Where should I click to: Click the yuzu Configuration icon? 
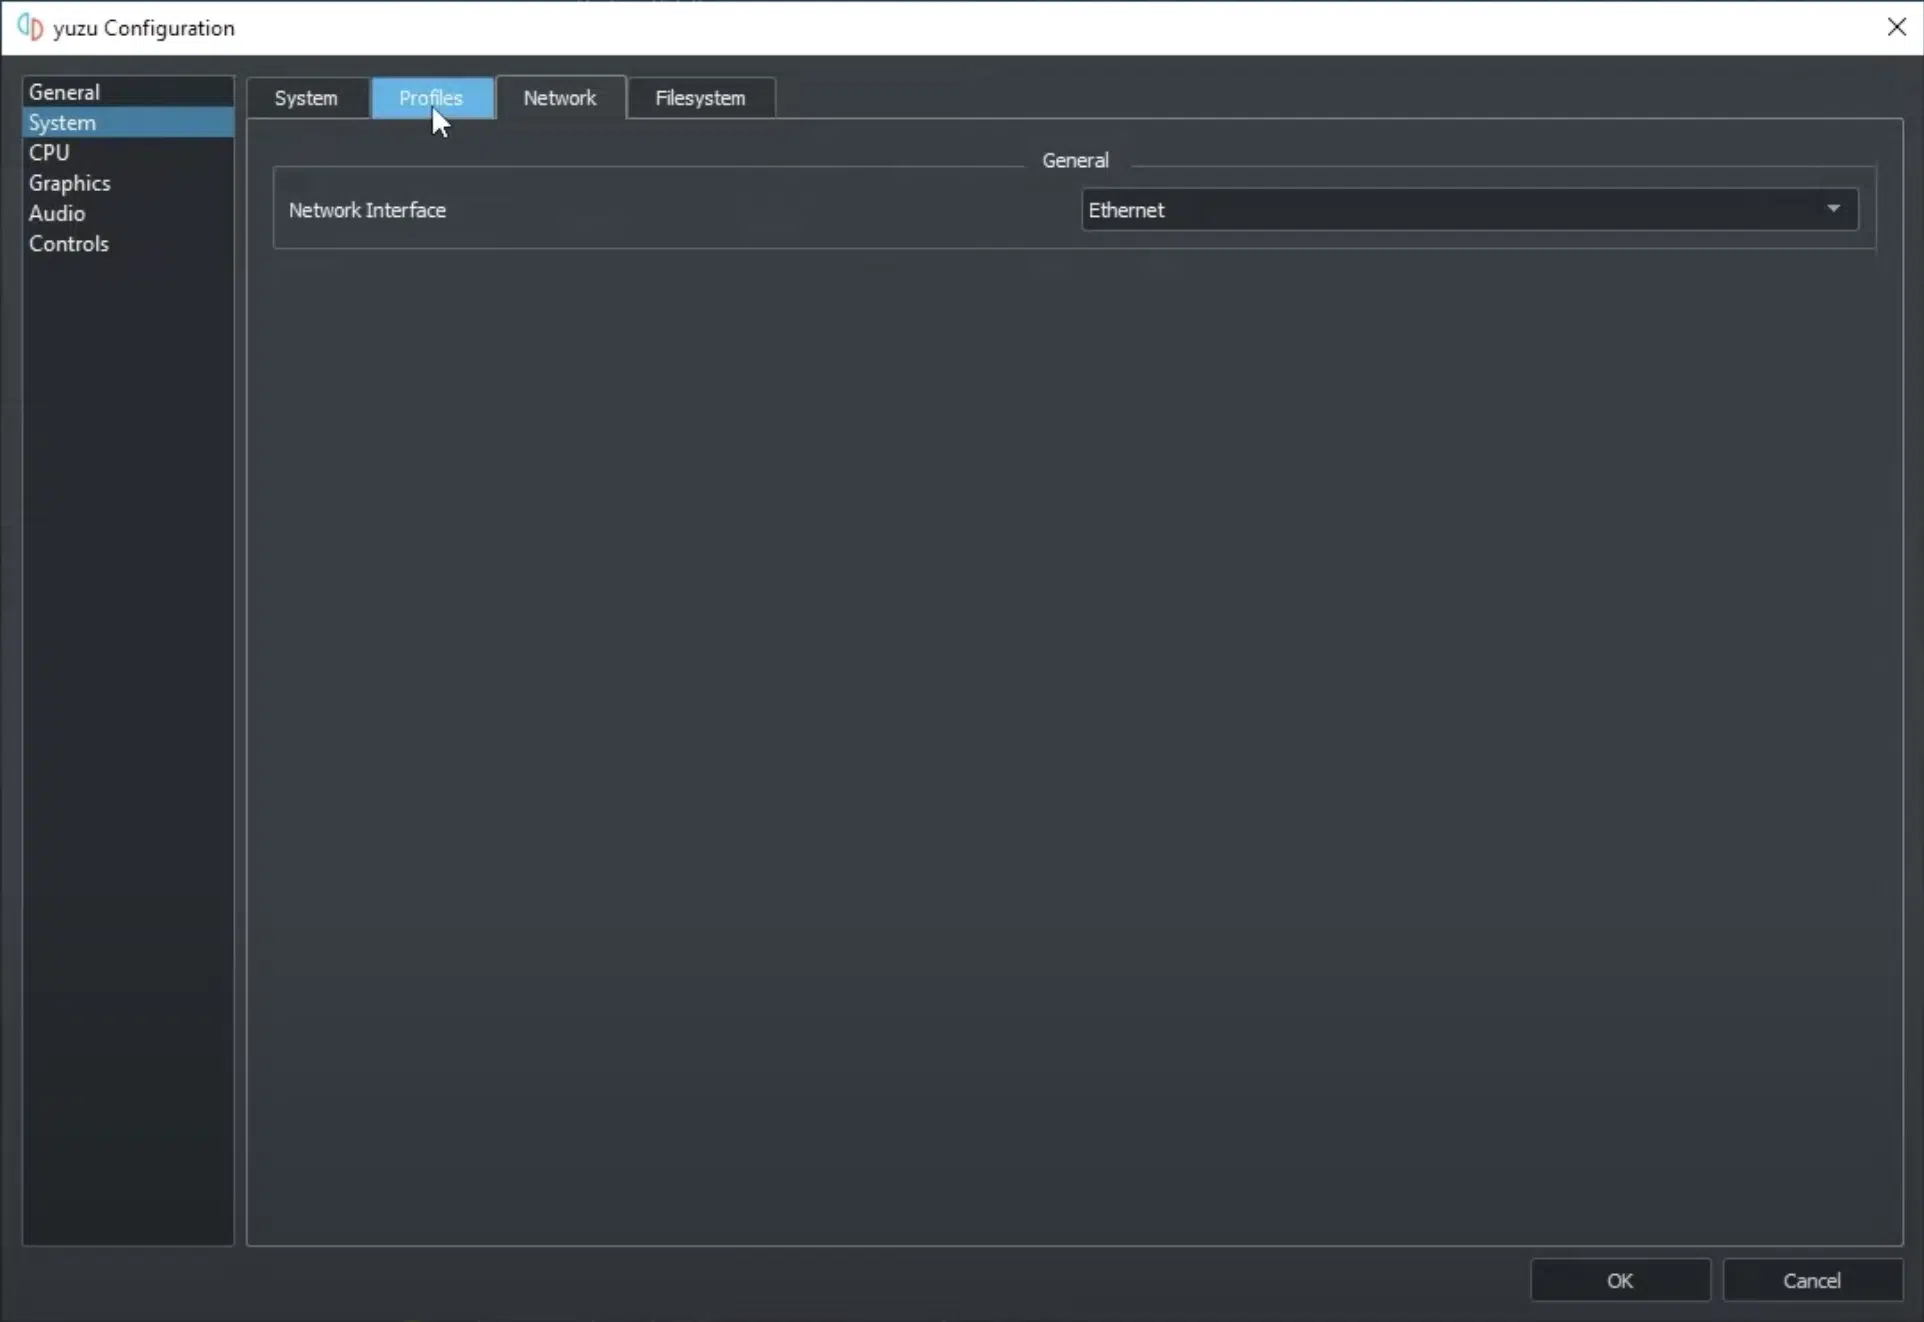29,28
